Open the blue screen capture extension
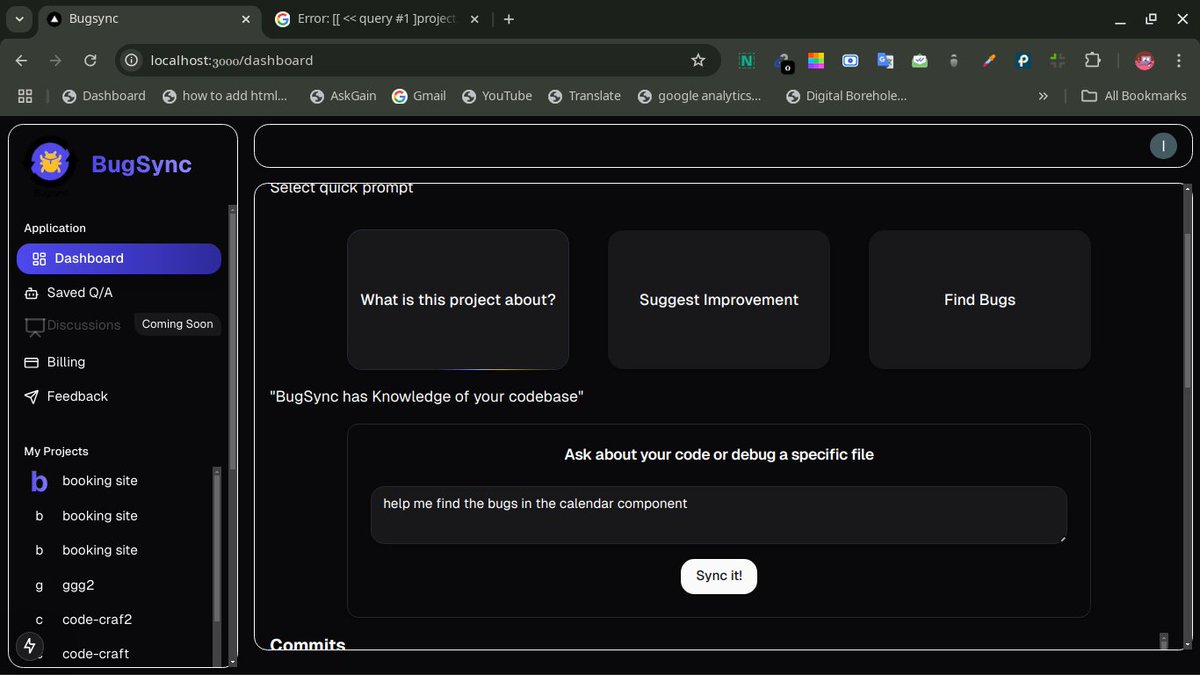 coord(850,60)
